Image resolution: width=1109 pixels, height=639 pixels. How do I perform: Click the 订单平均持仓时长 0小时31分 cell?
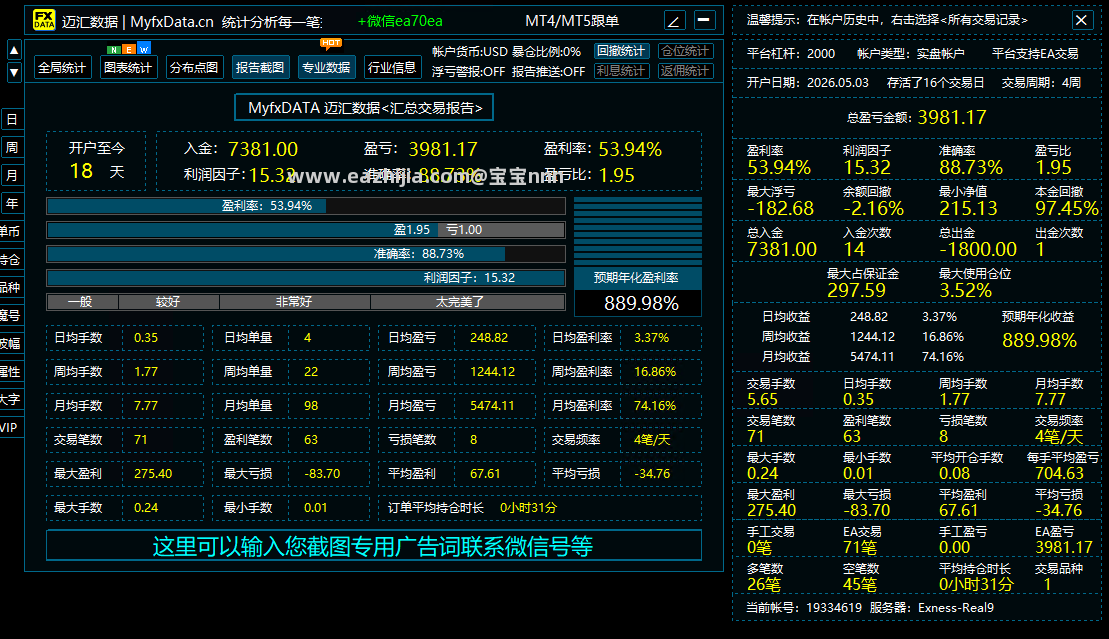point(540,507)
